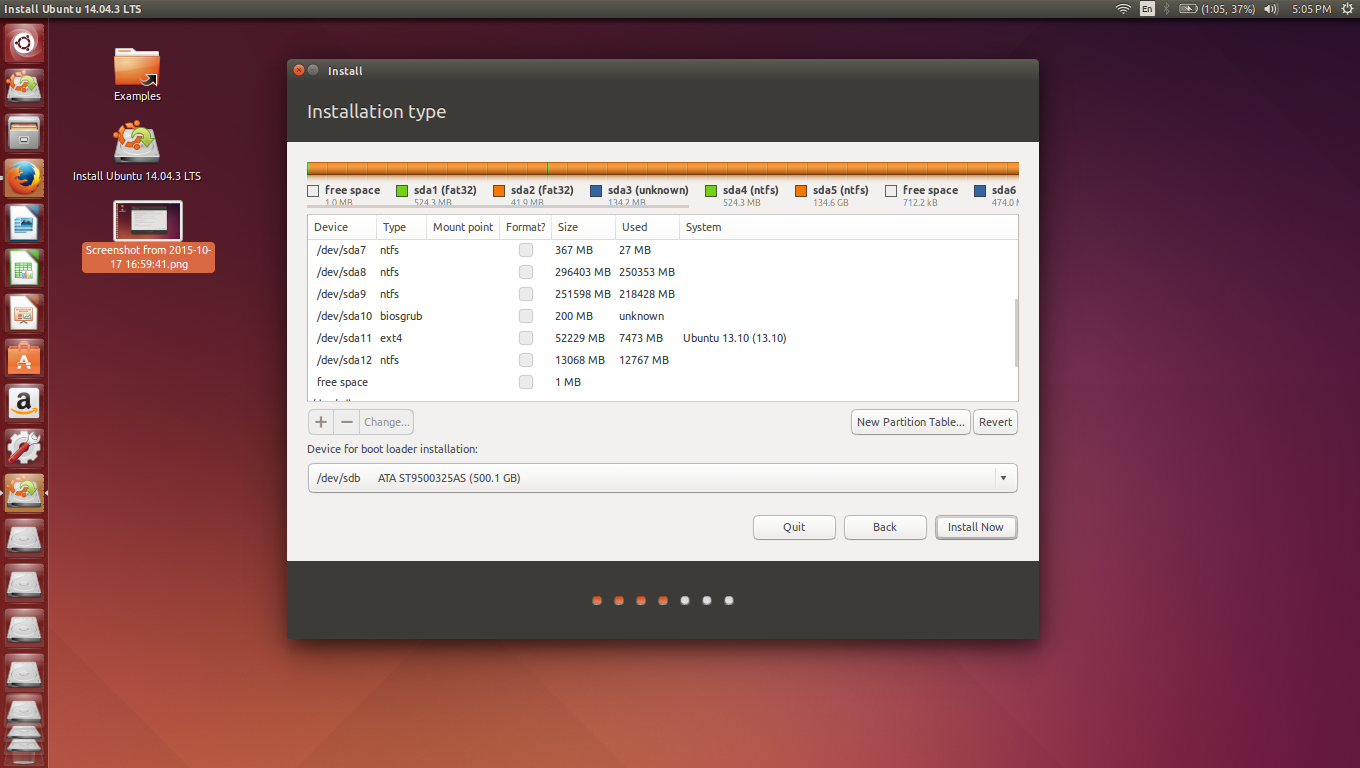Click the partition list vertical scrollbar
Image resolution: width=1360 pixels, height=768 pixels.
1016,332
